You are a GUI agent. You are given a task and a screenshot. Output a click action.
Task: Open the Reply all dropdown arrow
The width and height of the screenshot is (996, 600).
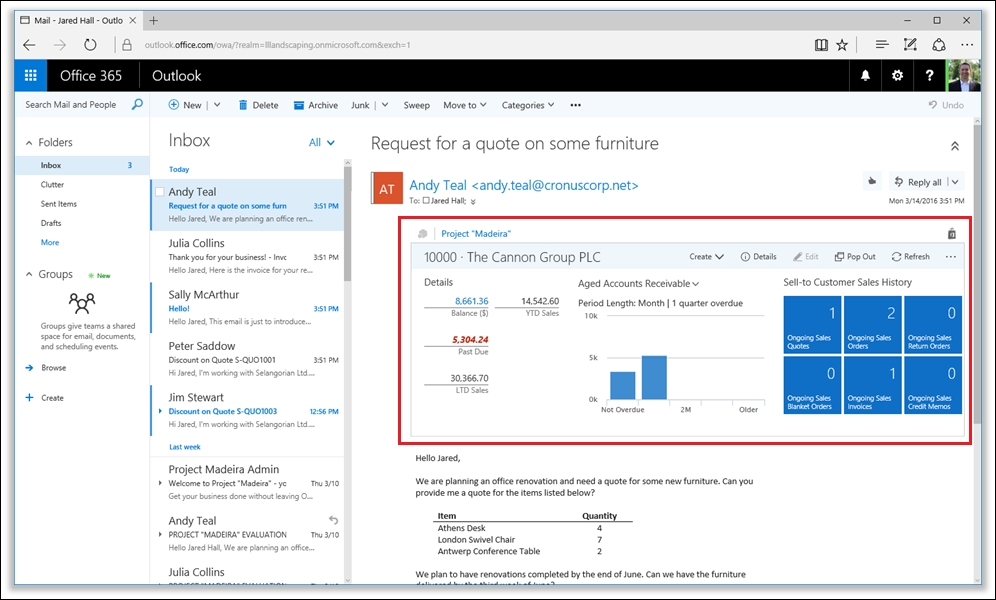955,182
